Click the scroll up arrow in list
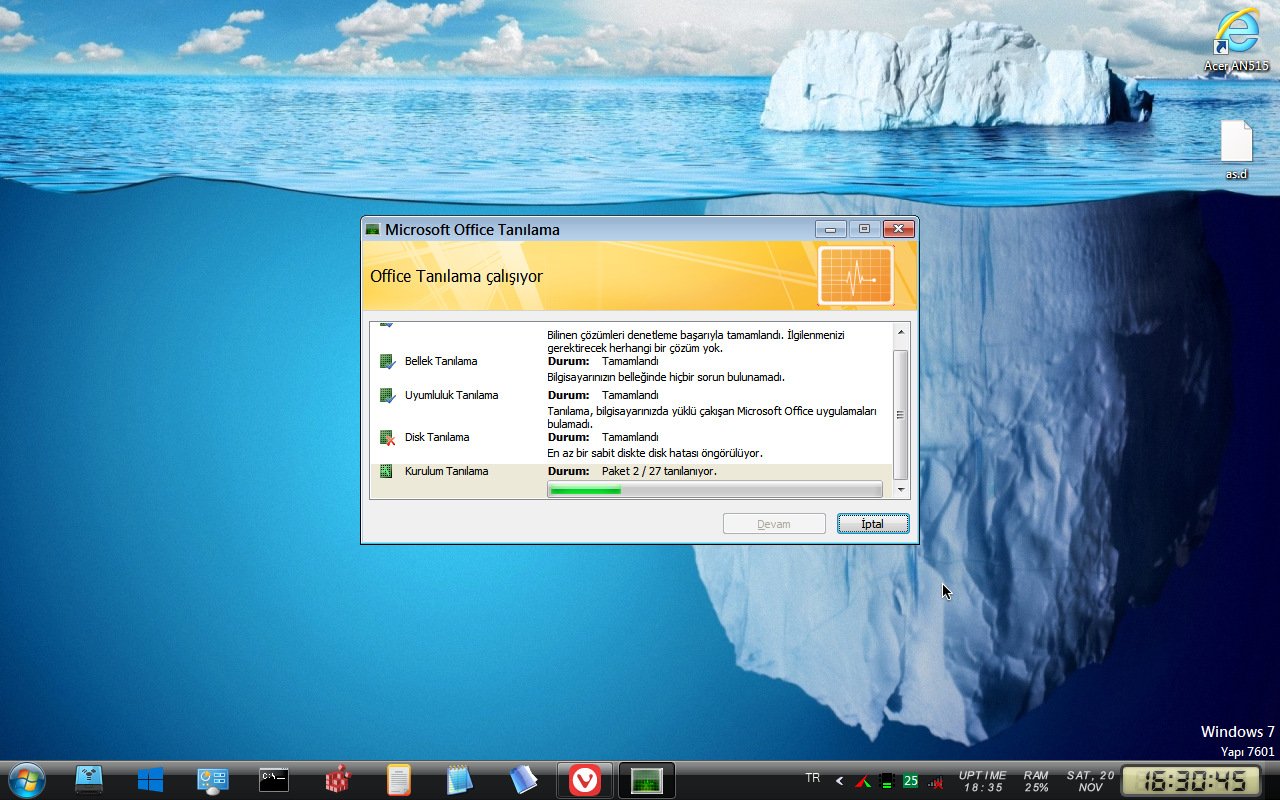This screenshot has width=1280, height=800. coord(900,333)
